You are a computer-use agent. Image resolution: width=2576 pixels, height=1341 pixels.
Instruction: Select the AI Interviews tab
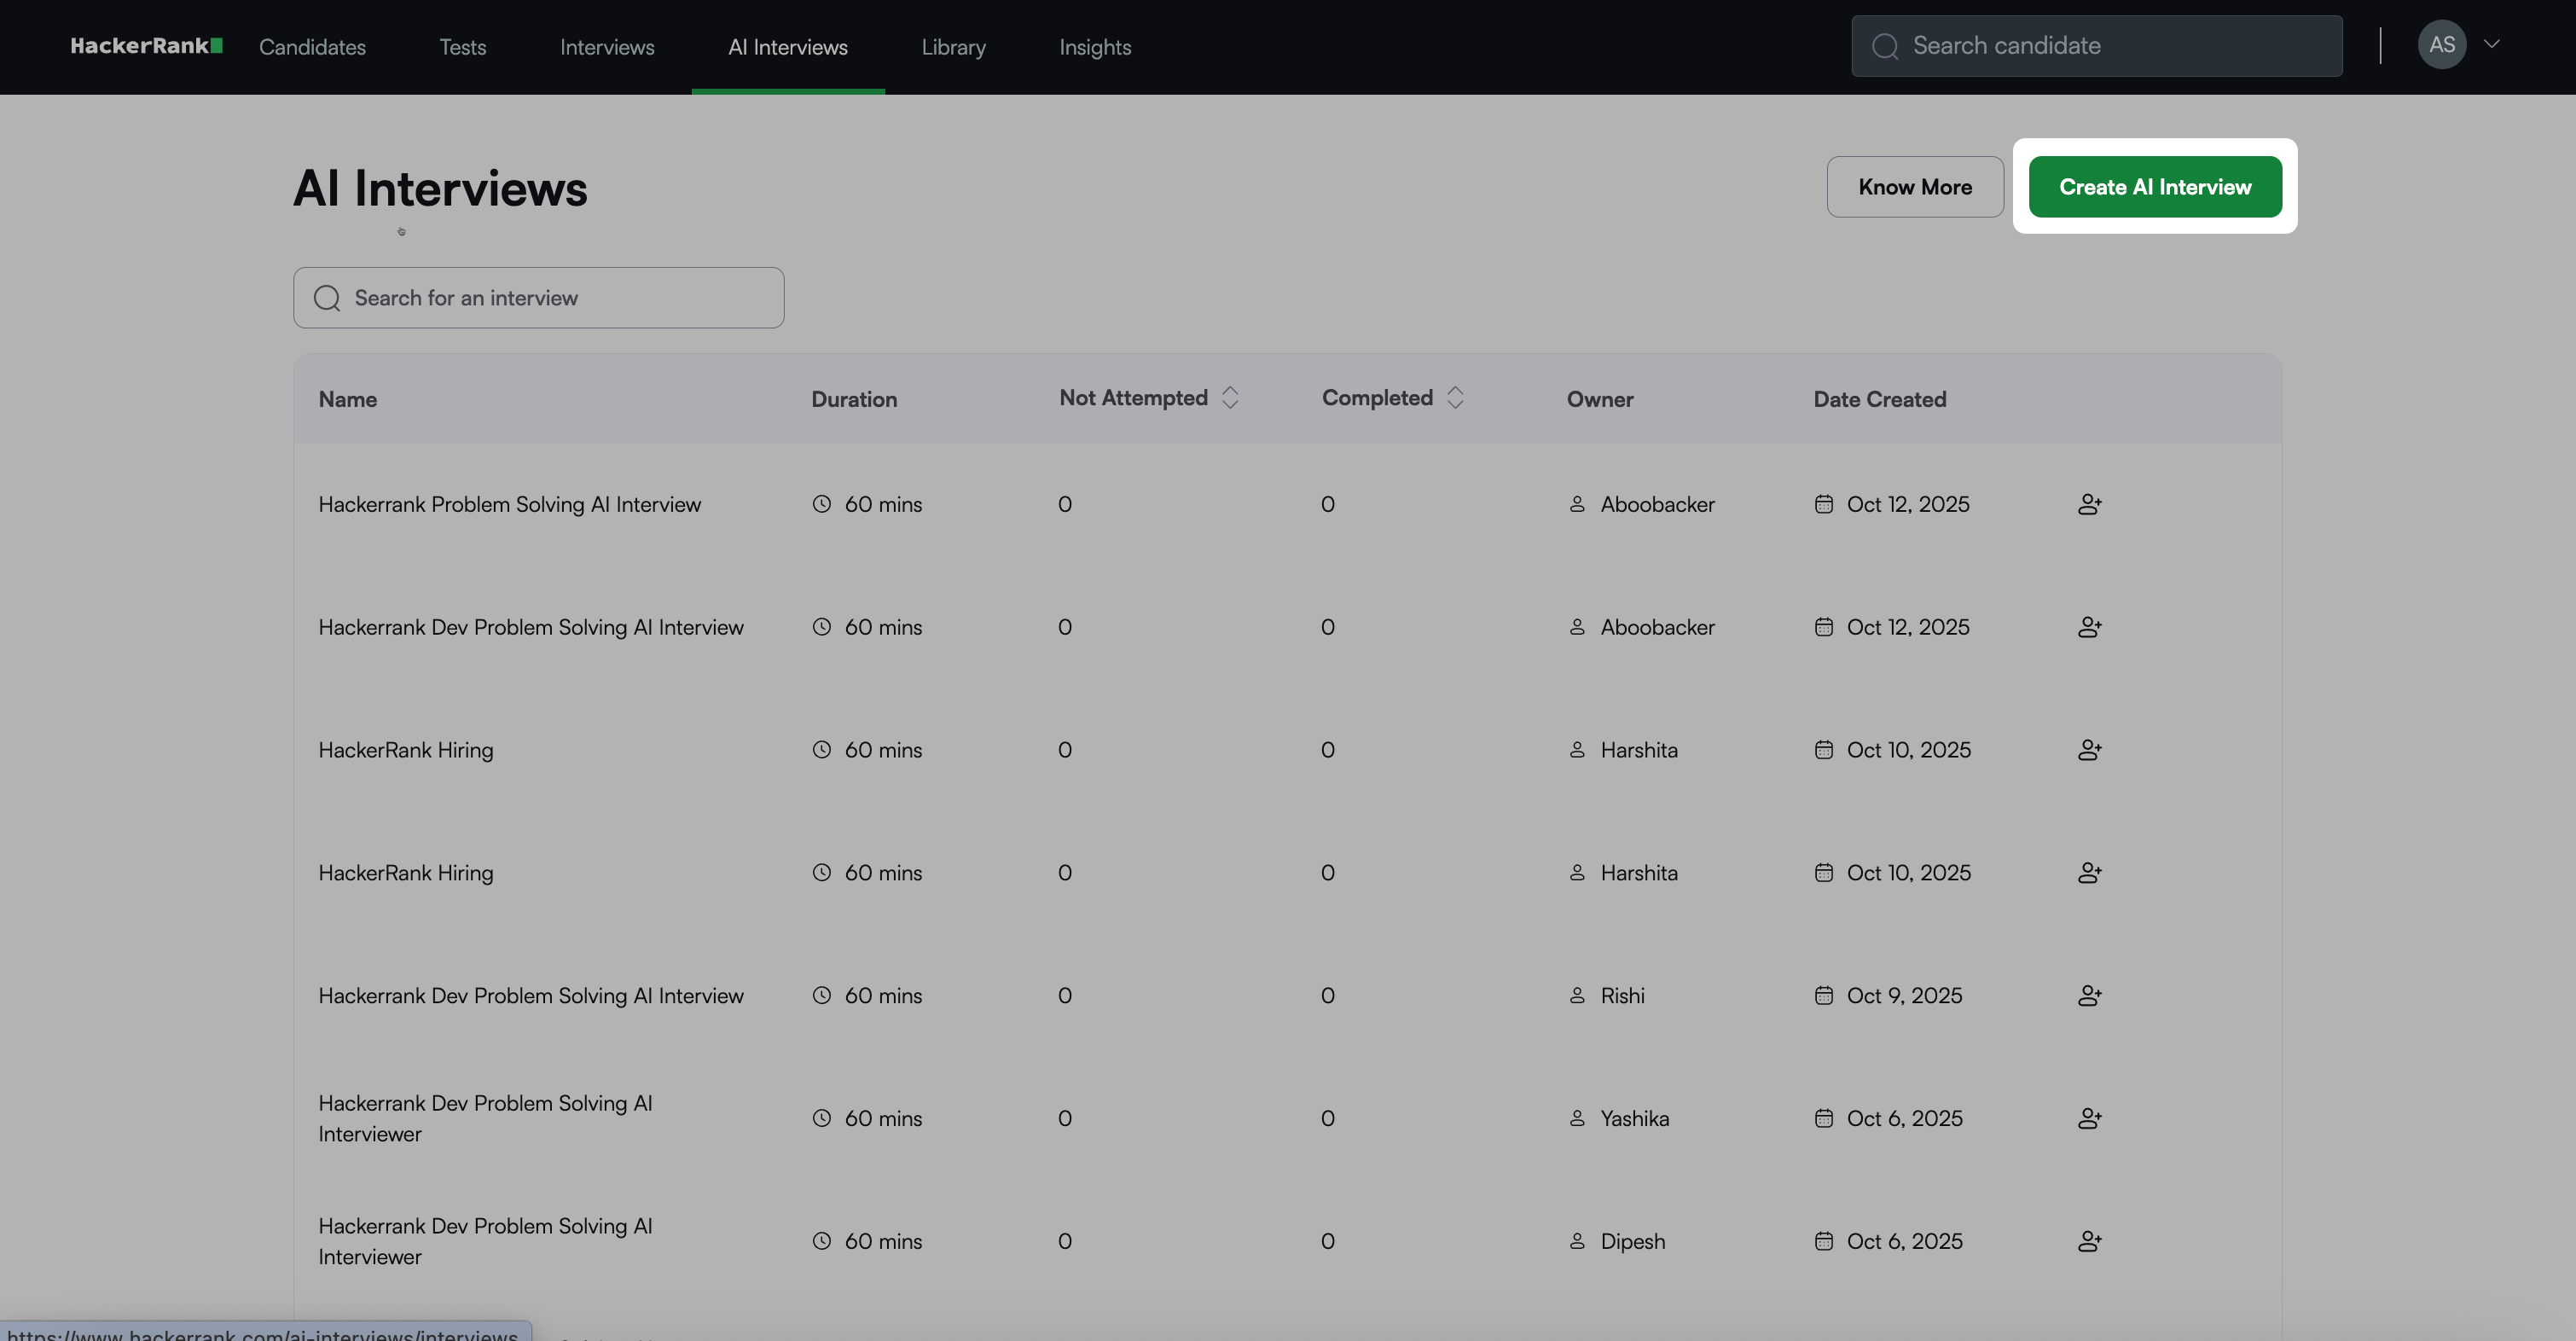[788, 47]
